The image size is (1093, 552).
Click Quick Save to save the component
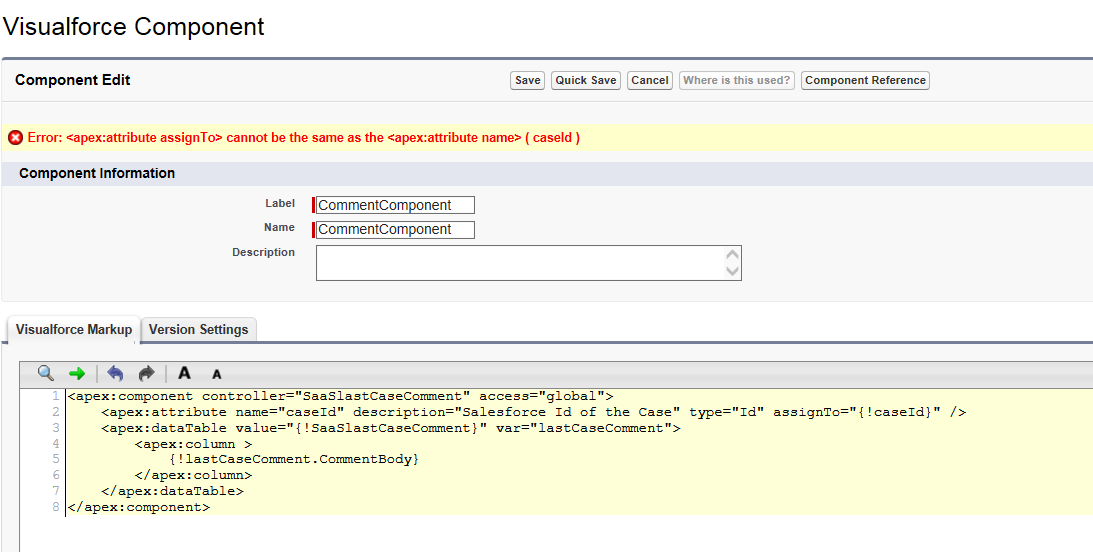[586, 80]
